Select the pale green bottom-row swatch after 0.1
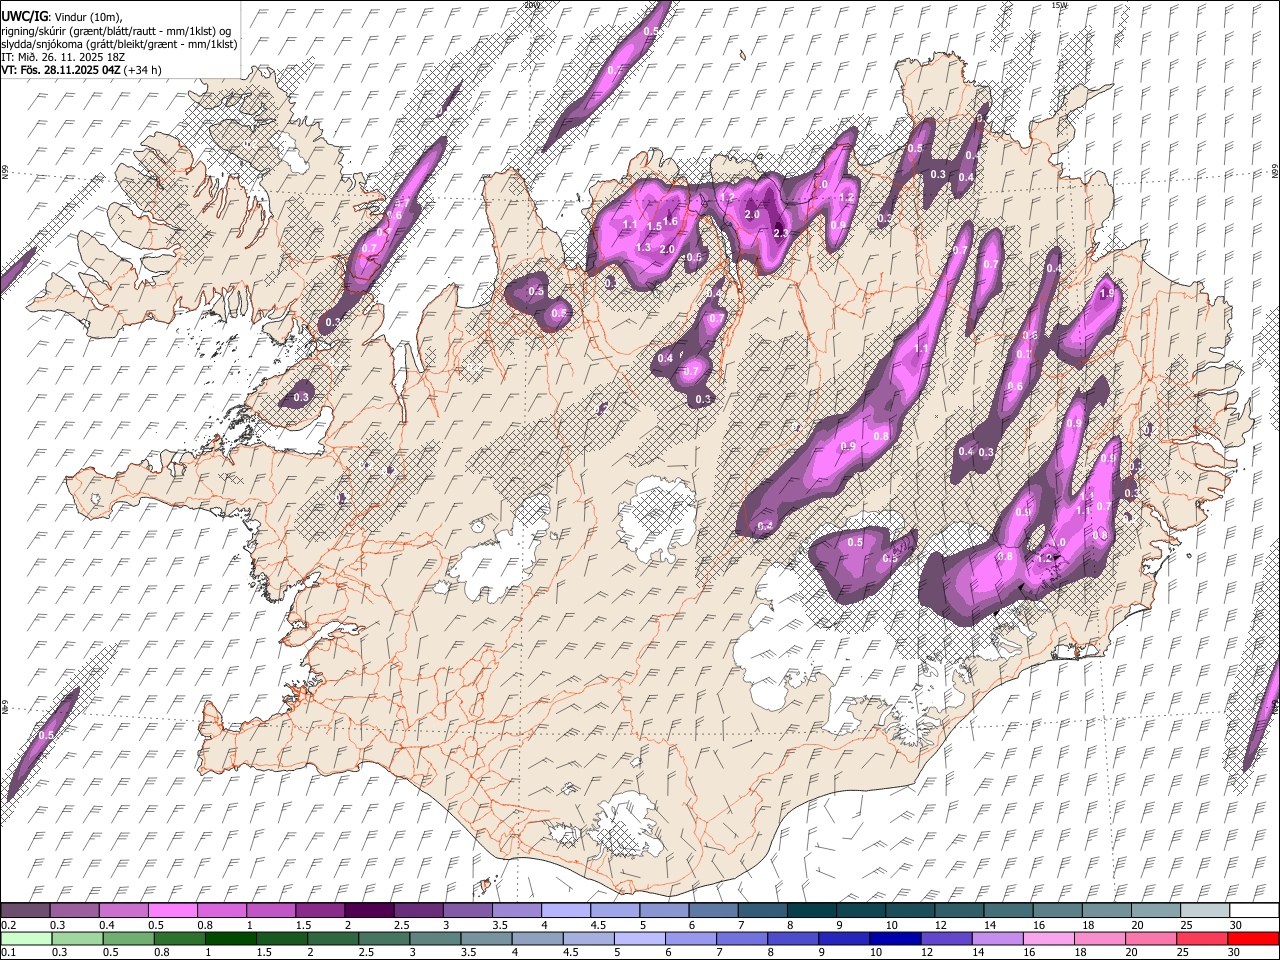The image size is (1280, 960). [26, 938]
